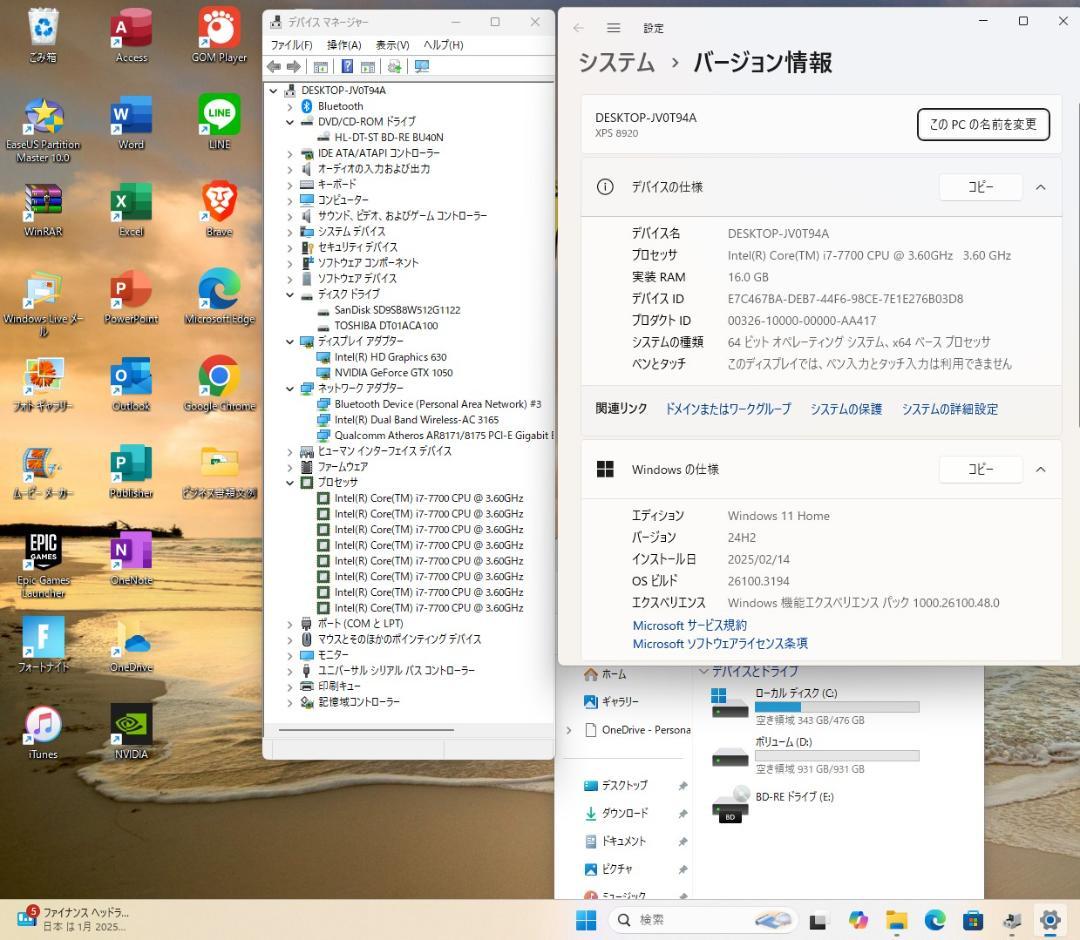The height and width of the screenshot is (940, 1080).
Task: Start Brave browser from the desktop
Action: point(217,200)
